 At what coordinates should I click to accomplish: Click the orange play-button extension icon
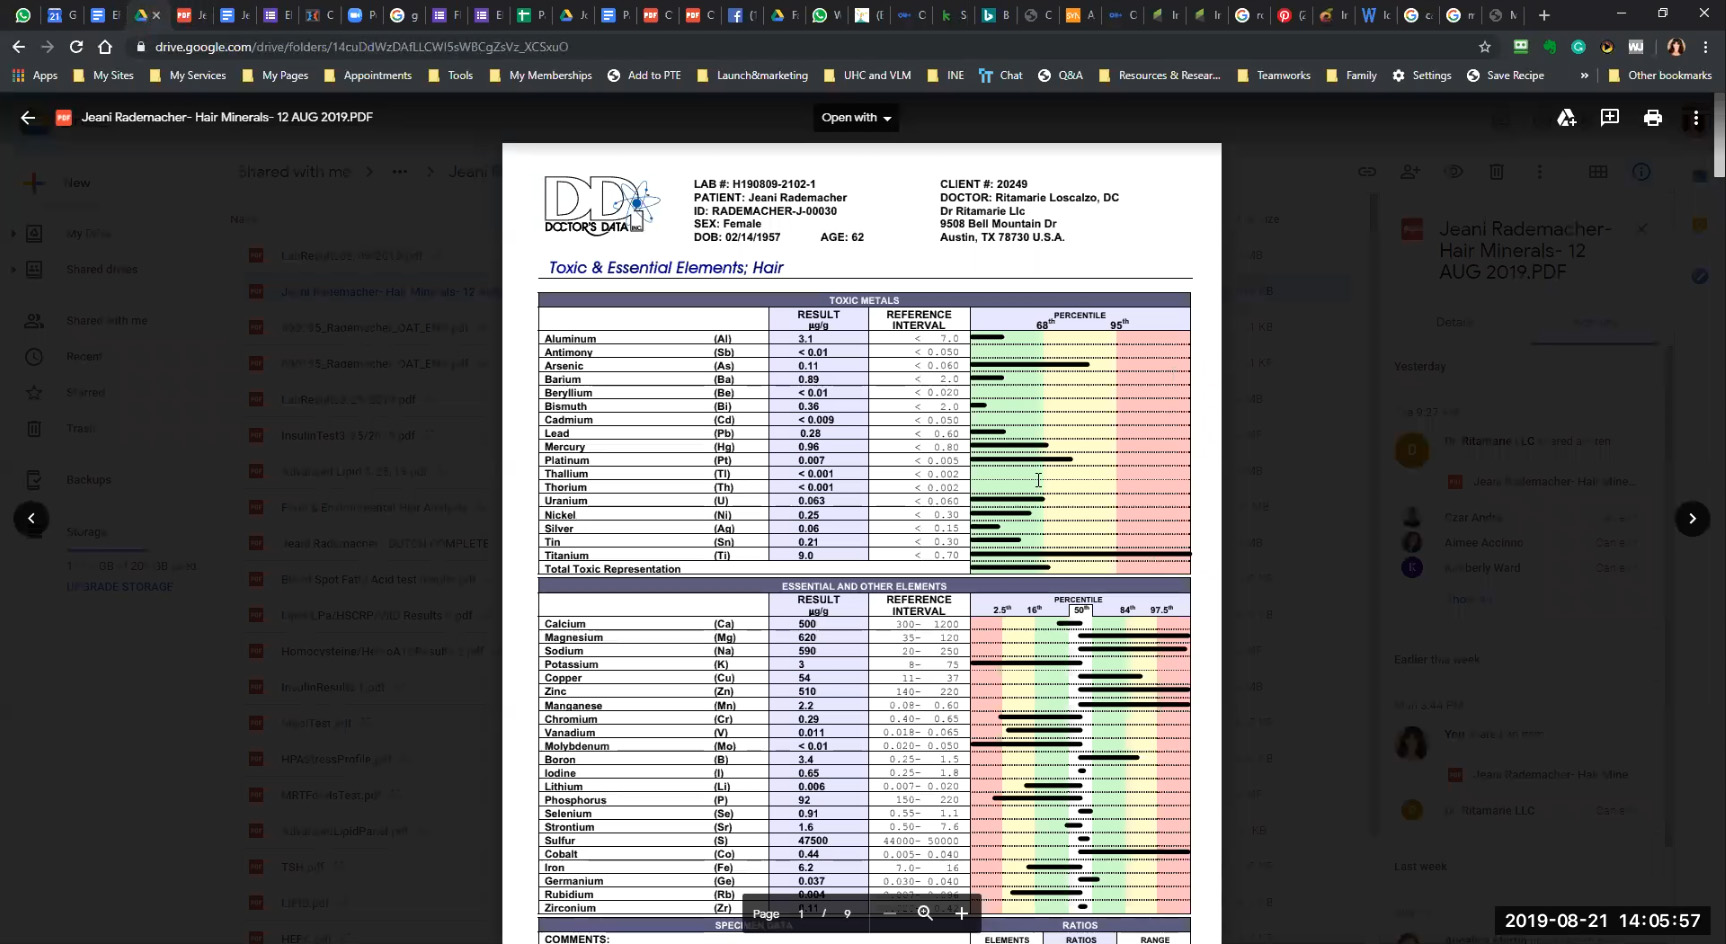[1607, 47]
